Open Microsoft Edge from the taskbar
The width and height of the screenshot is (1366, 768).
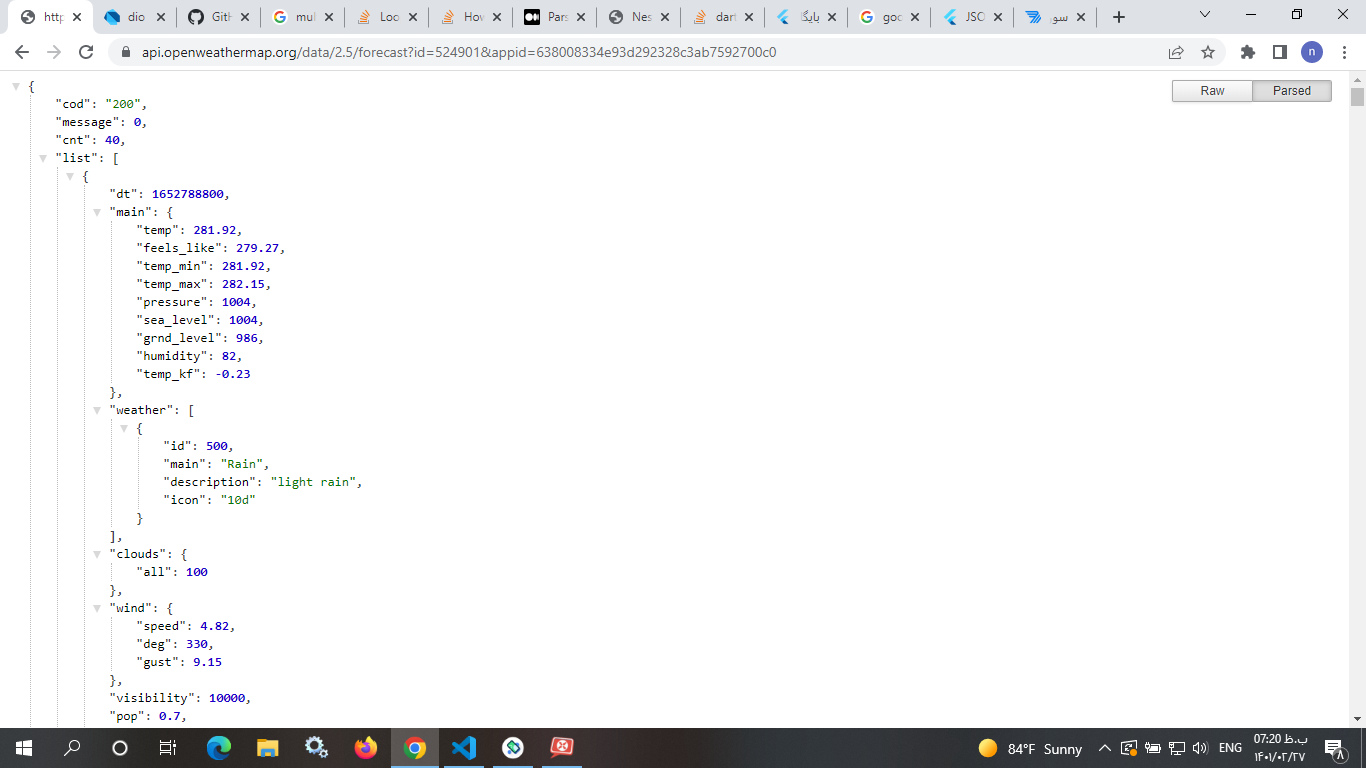click(219, 748)
